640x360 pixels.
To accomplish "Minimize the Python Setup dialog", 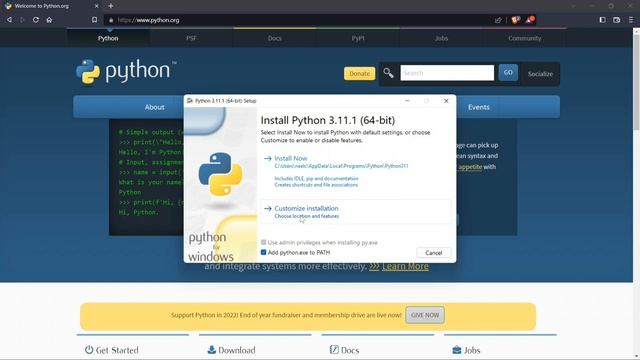I will (x=407, y=101).
